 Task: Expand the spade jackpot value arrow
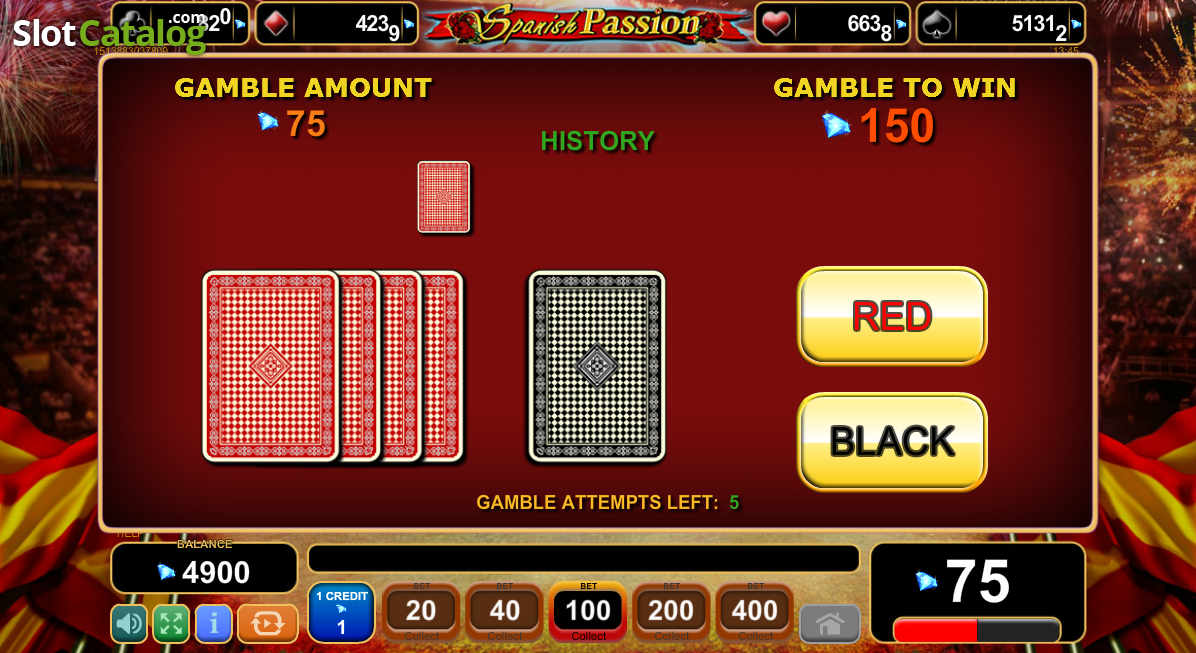click(1076, 24)
